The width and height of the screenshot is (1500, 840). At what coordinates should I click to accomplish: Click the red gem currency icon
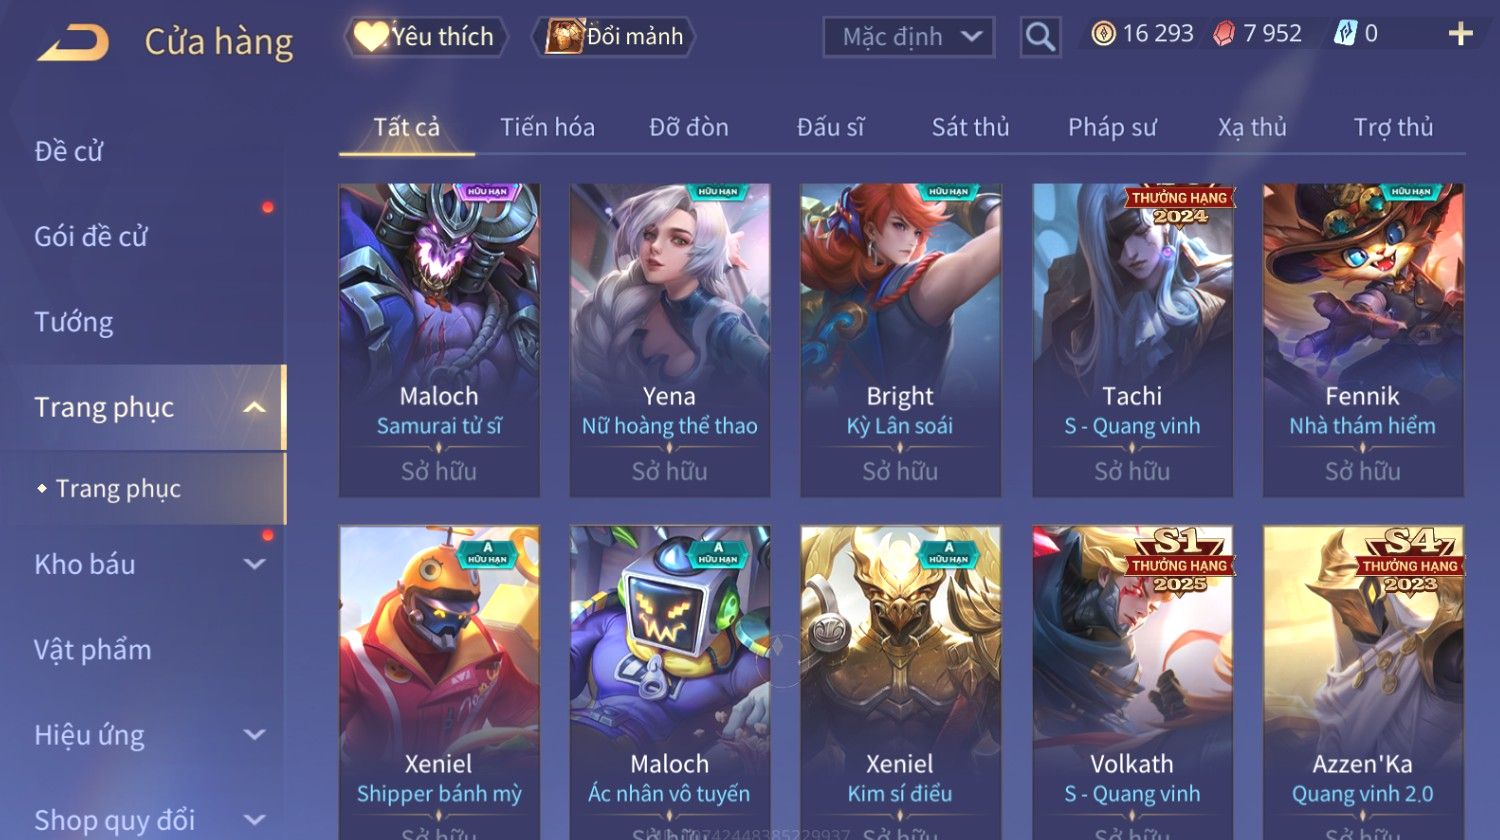pos(1224,34)
